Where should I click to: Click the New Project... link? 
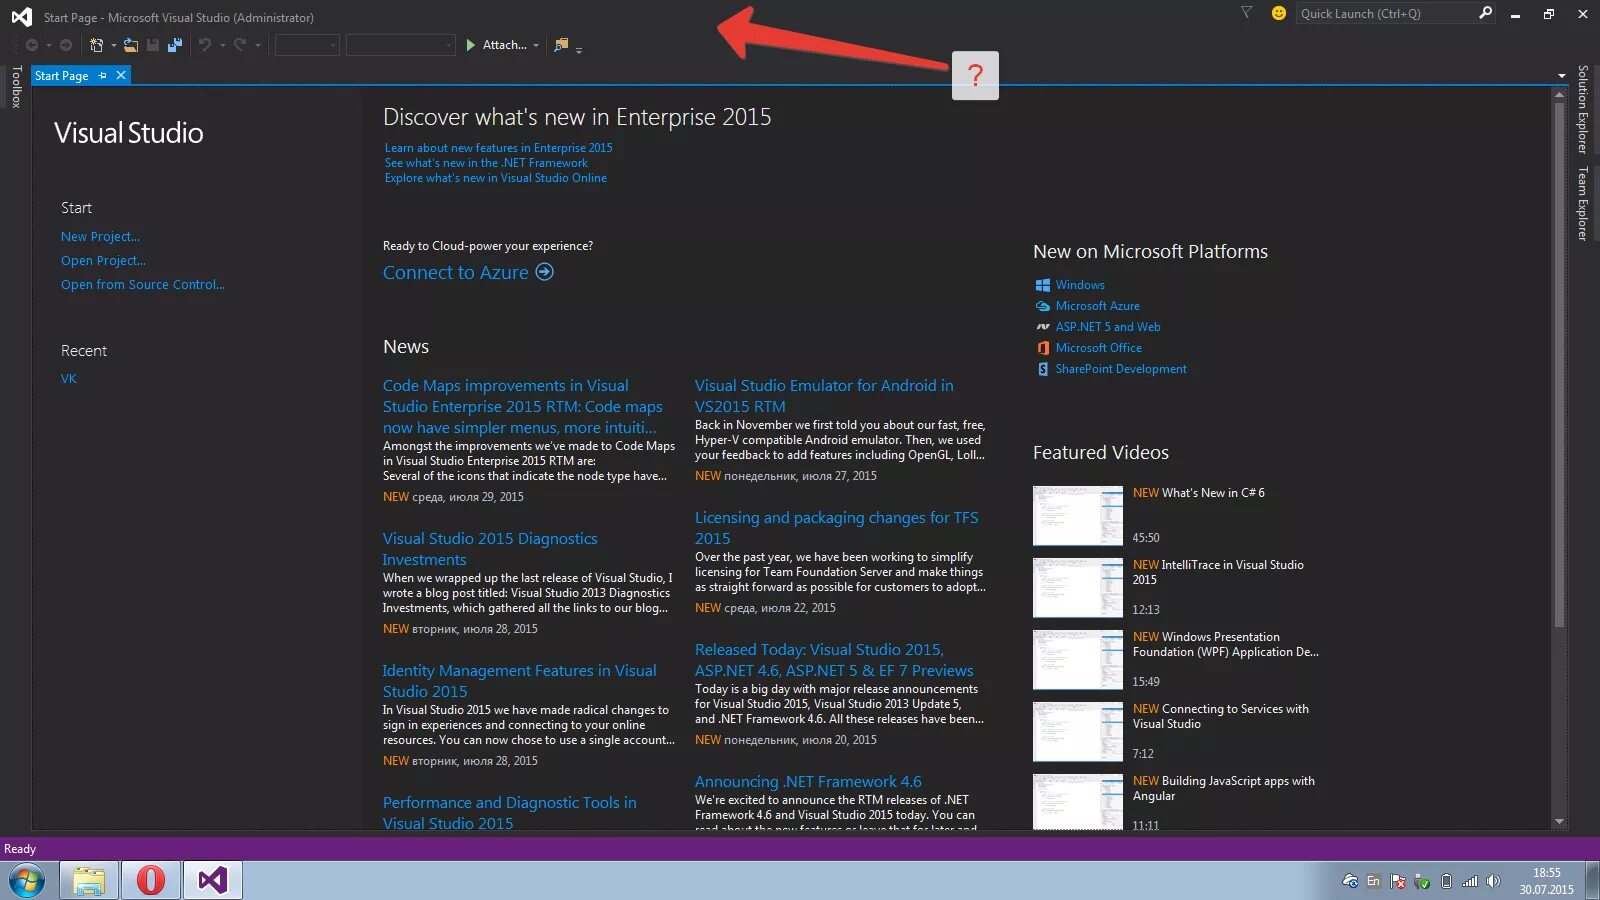coord(100,237)
